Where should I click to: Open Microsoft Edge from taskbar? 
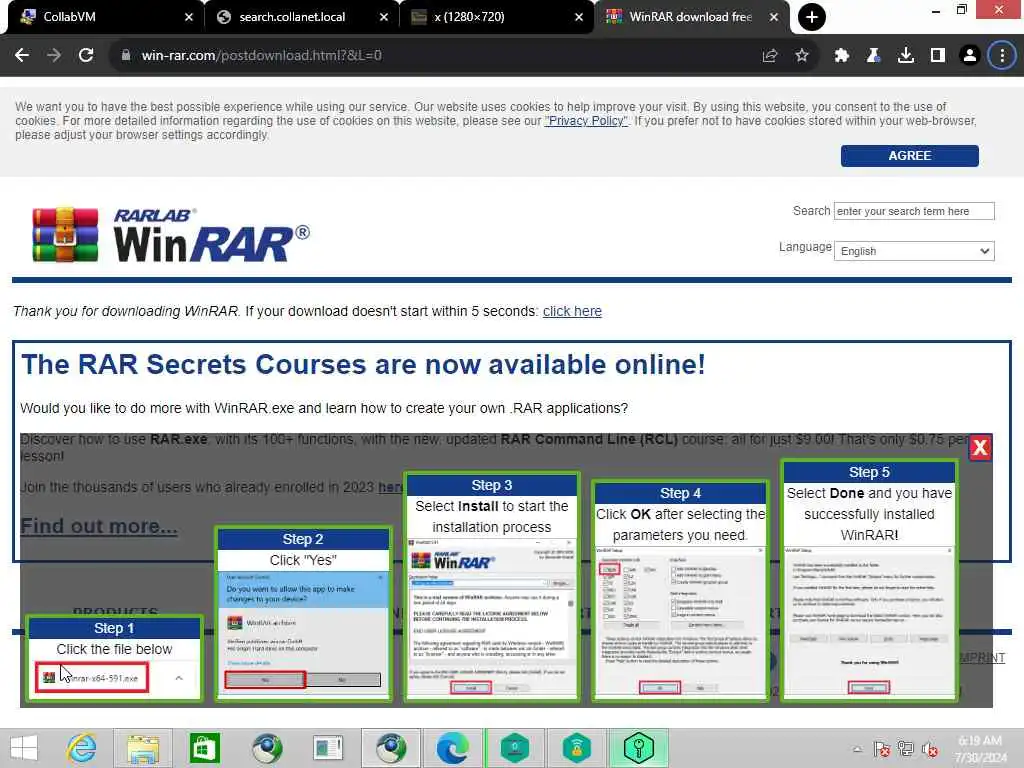coord(452,748)
